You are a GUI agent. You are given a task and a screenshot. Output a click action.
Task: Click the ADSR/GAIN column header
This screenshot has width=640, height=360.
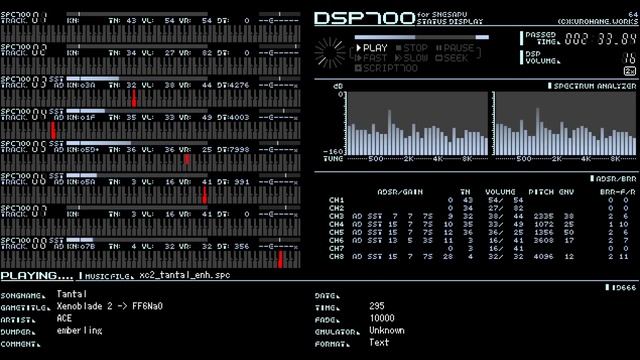coord(400,192)
